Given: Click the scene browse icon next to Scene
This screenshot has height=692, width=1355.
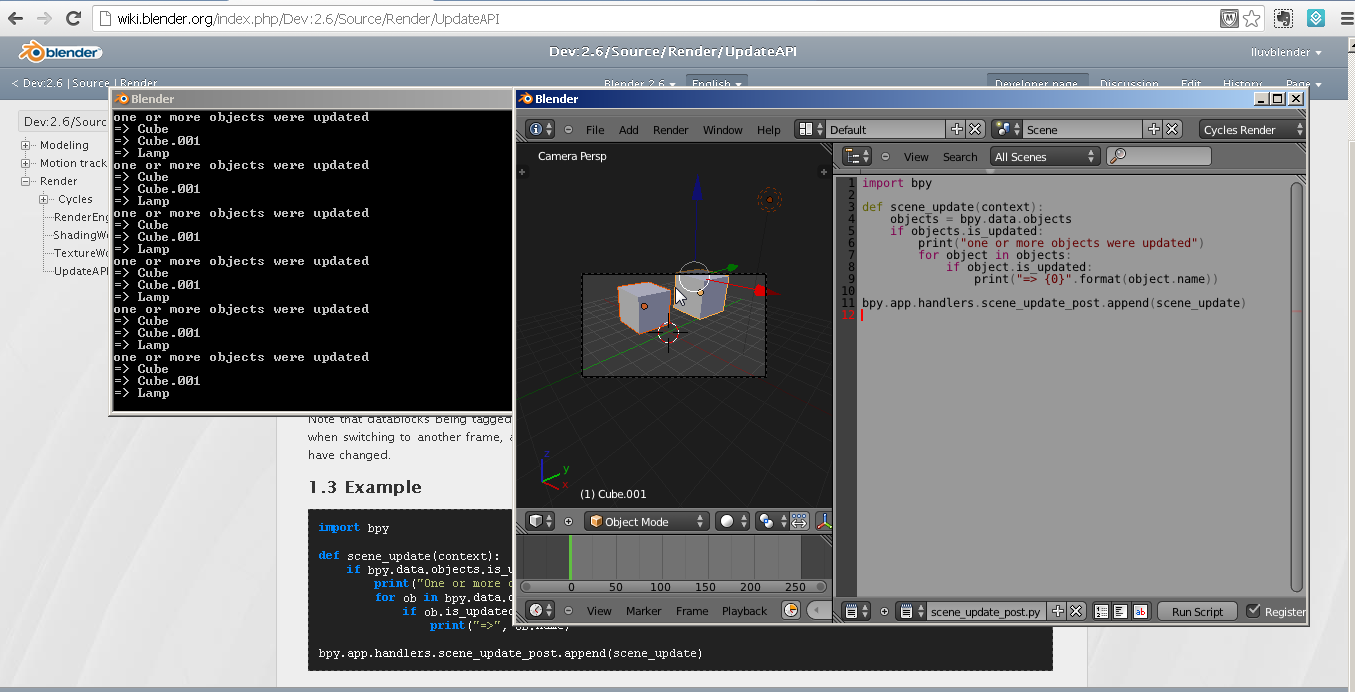Looking at the screenshot, I should (1006, 129).
